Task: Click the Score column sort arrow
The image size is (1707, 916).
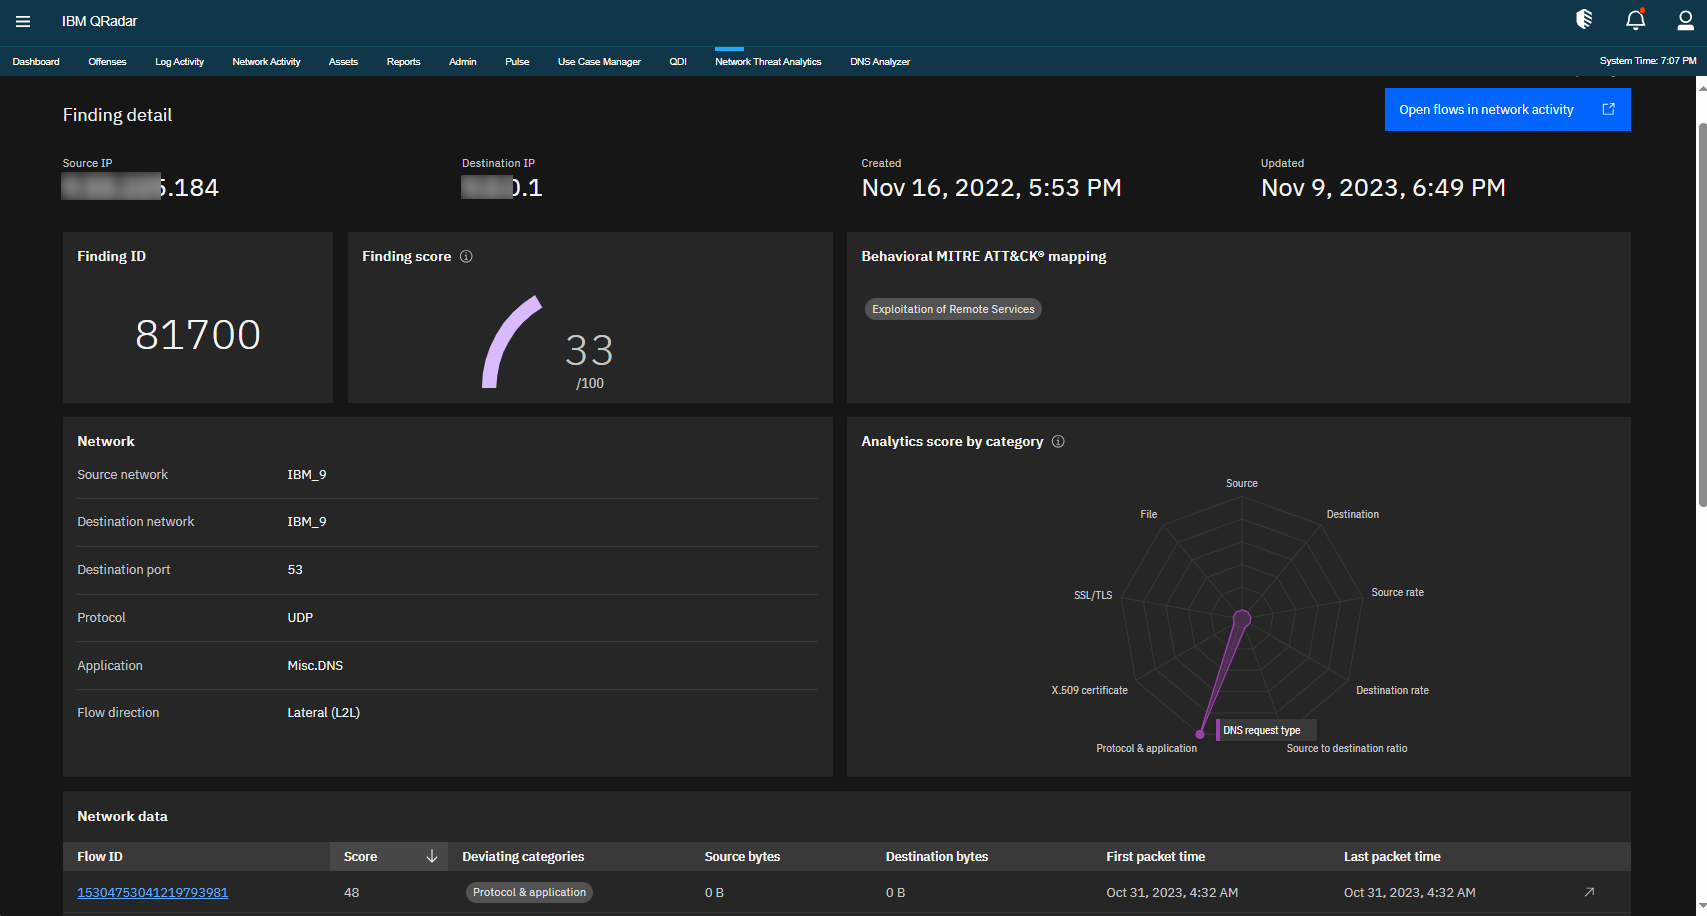Action: pos(432,856)
